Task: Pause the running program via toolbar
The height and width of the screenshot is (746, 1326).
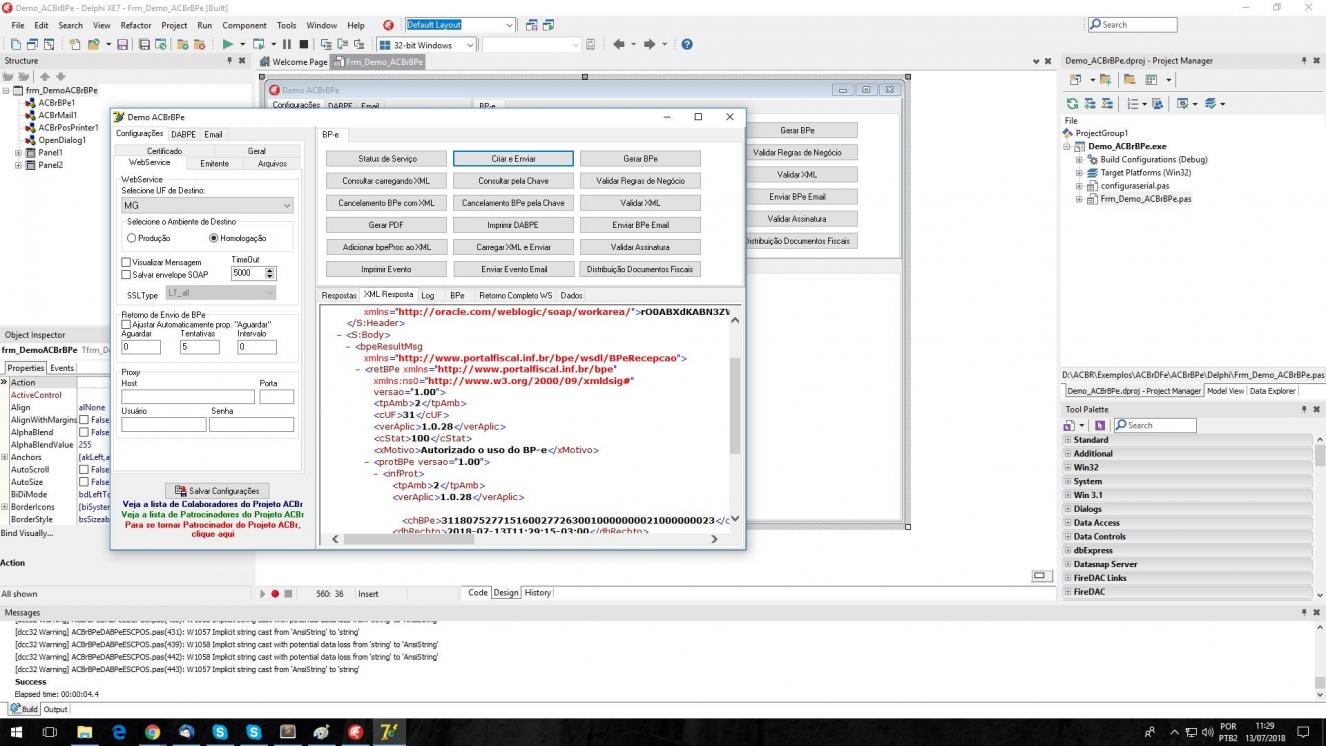Action: pos(287,45)
